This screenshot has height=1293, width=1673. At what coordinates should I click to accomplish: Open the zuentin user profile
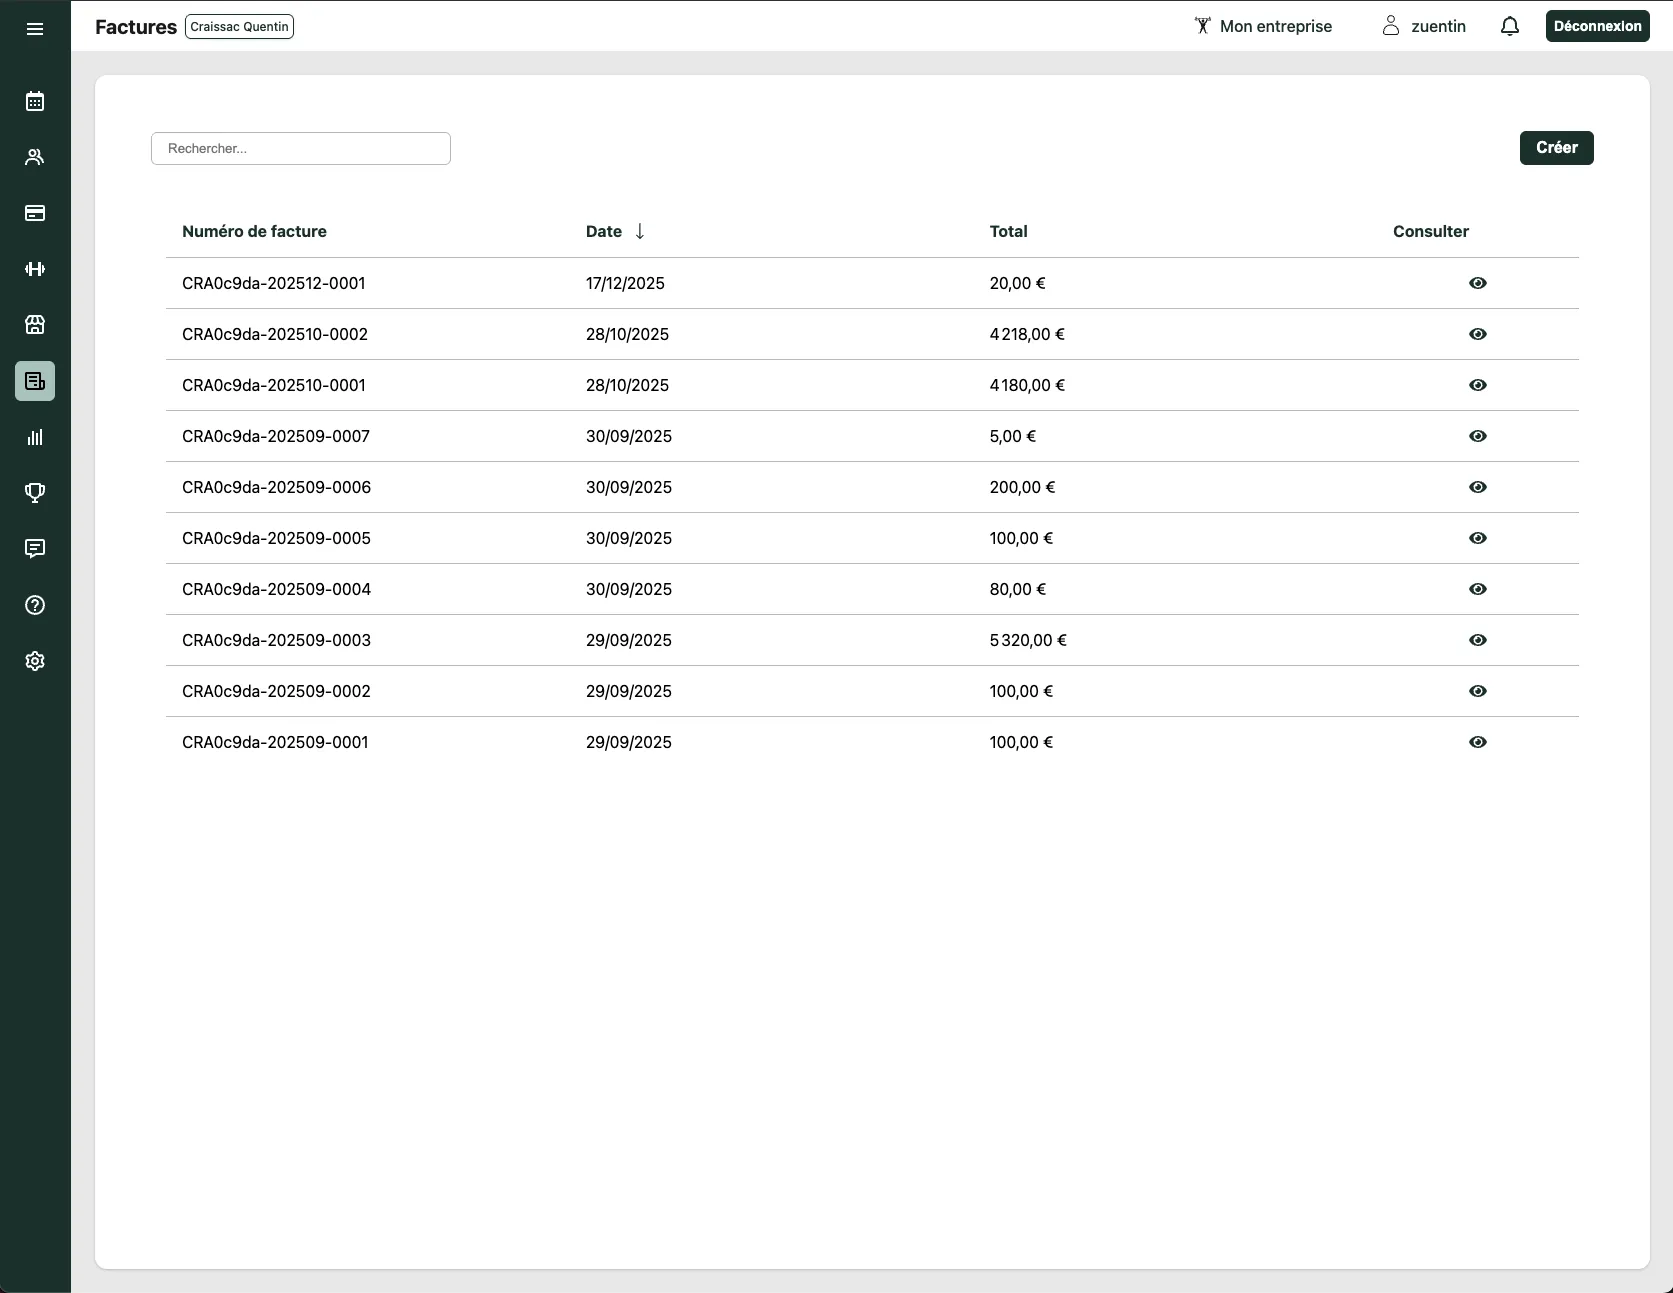click(1424, 27)
